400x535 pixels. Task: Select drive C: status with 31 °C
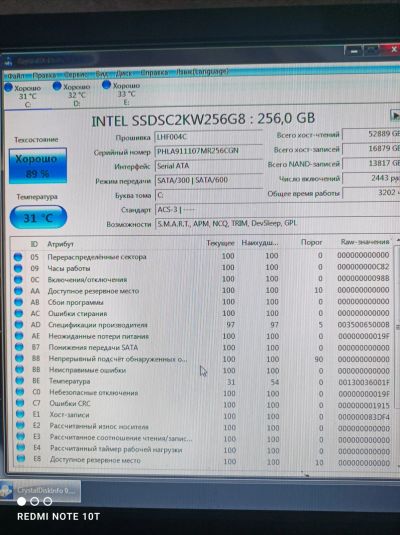pyautogui.click(x=23, y=96)
